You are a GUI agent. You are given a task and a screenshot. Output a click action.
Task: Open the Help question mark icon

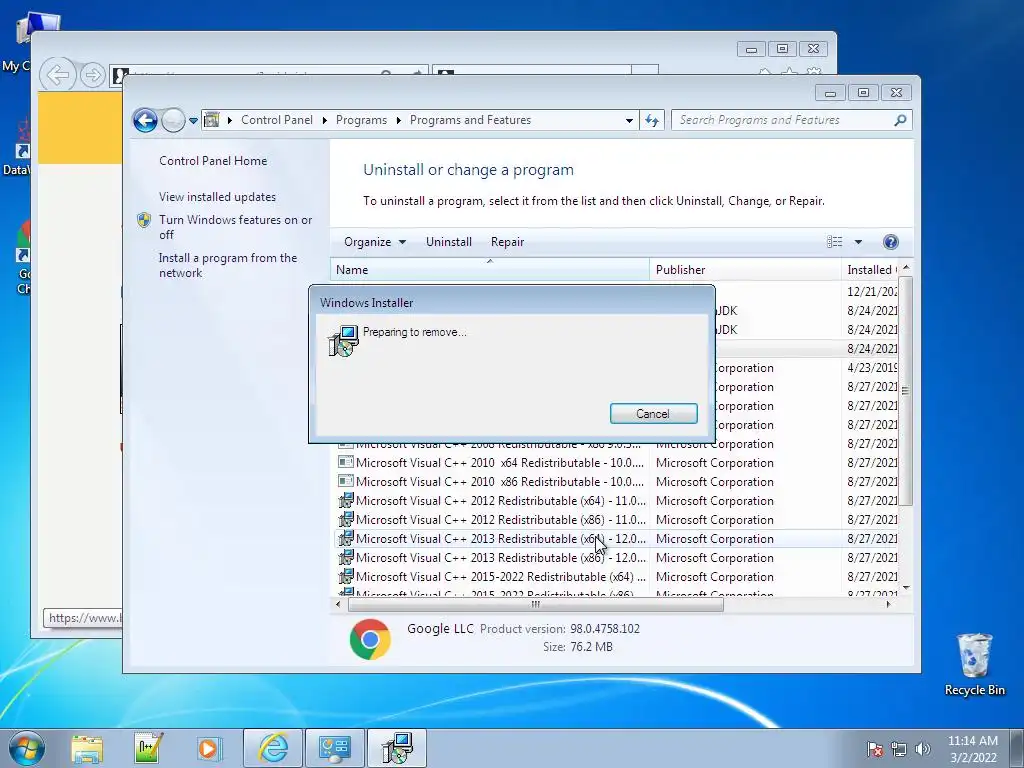click(x=890, y=242)
